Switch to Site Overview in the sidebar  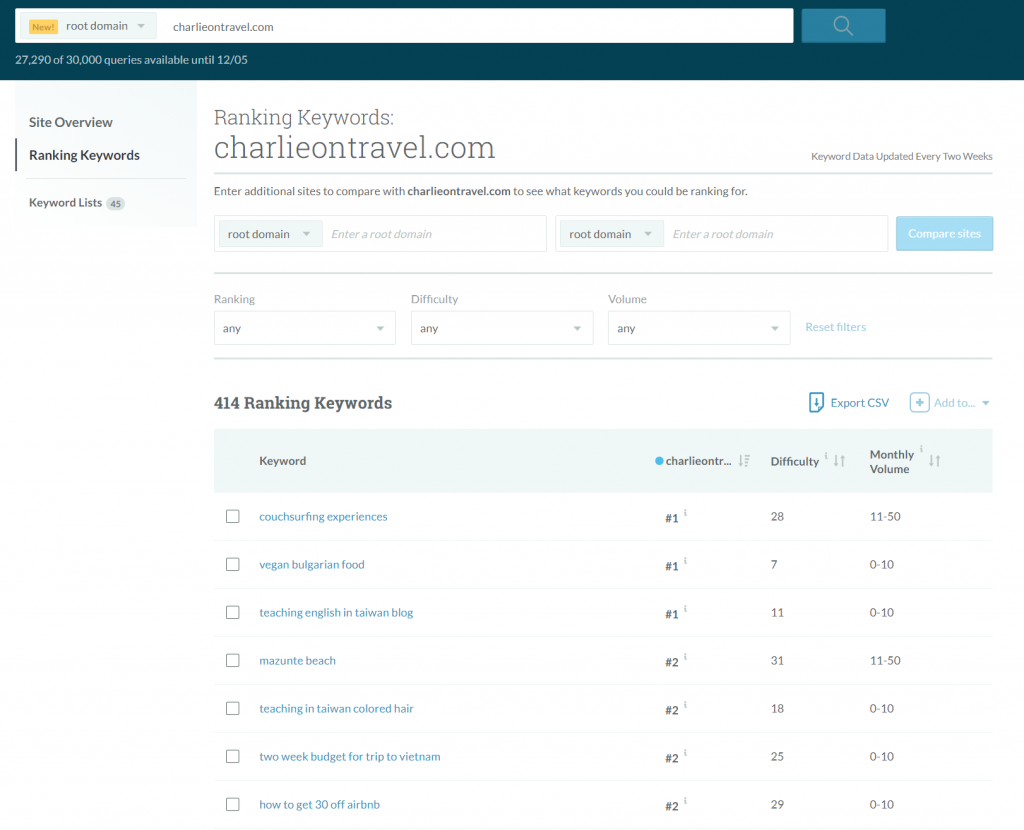(70, 122)
